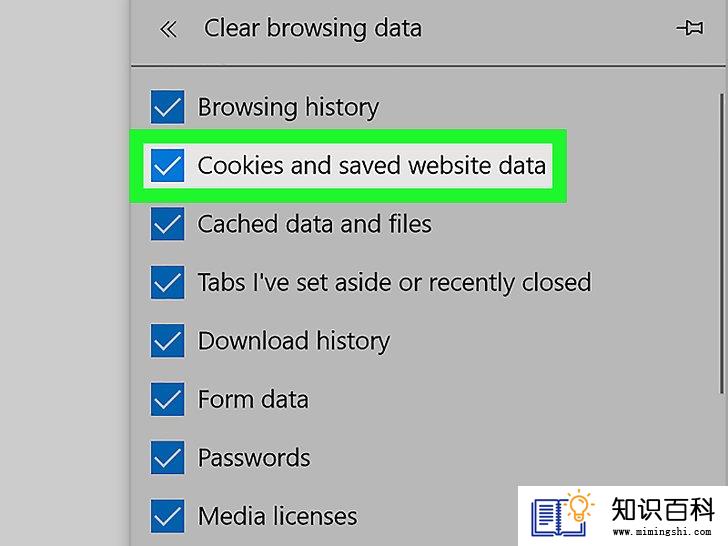Uncheck the Passwords checkbox
This screenshot has height=546, width=728.
click(167, 458)
